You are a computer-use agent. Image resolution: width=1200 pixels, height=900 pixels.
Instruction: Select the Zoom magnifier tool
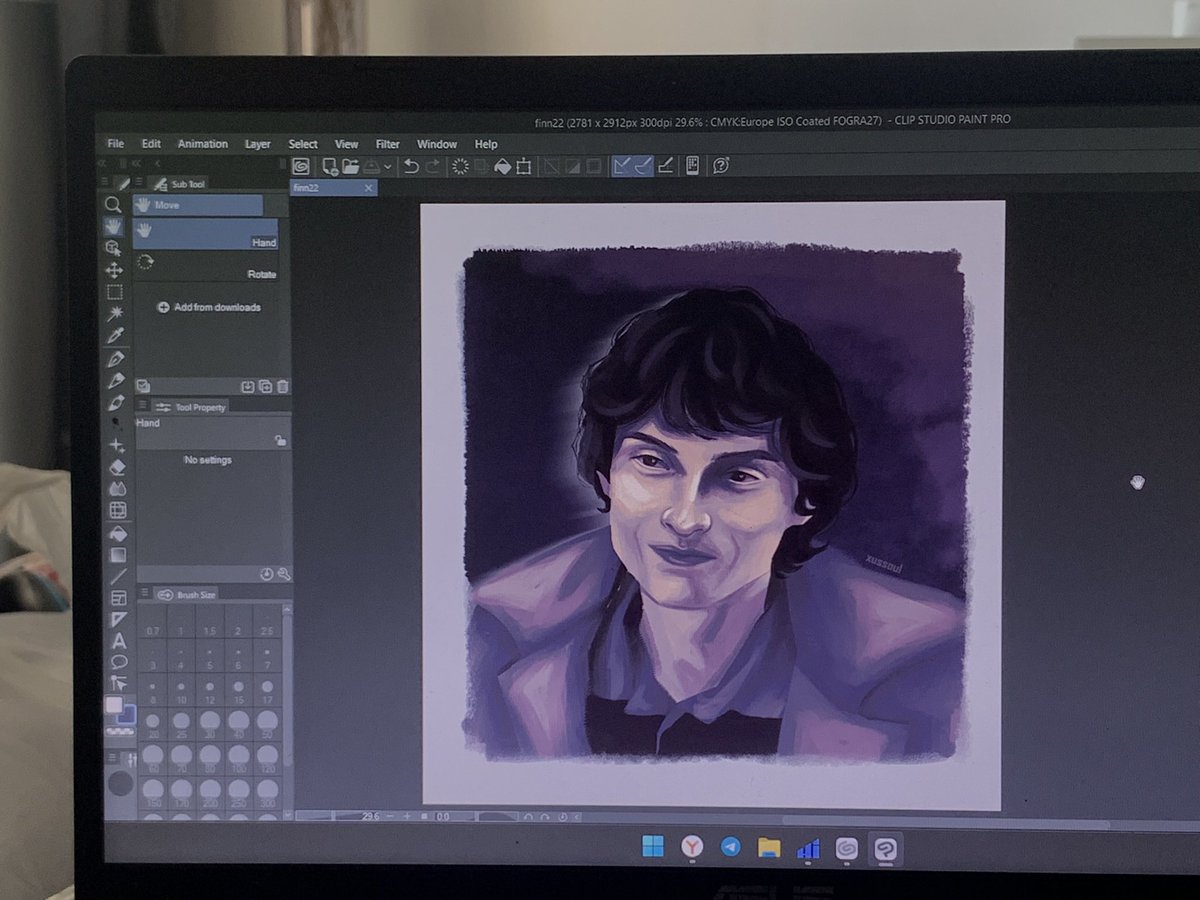[114, 205]
